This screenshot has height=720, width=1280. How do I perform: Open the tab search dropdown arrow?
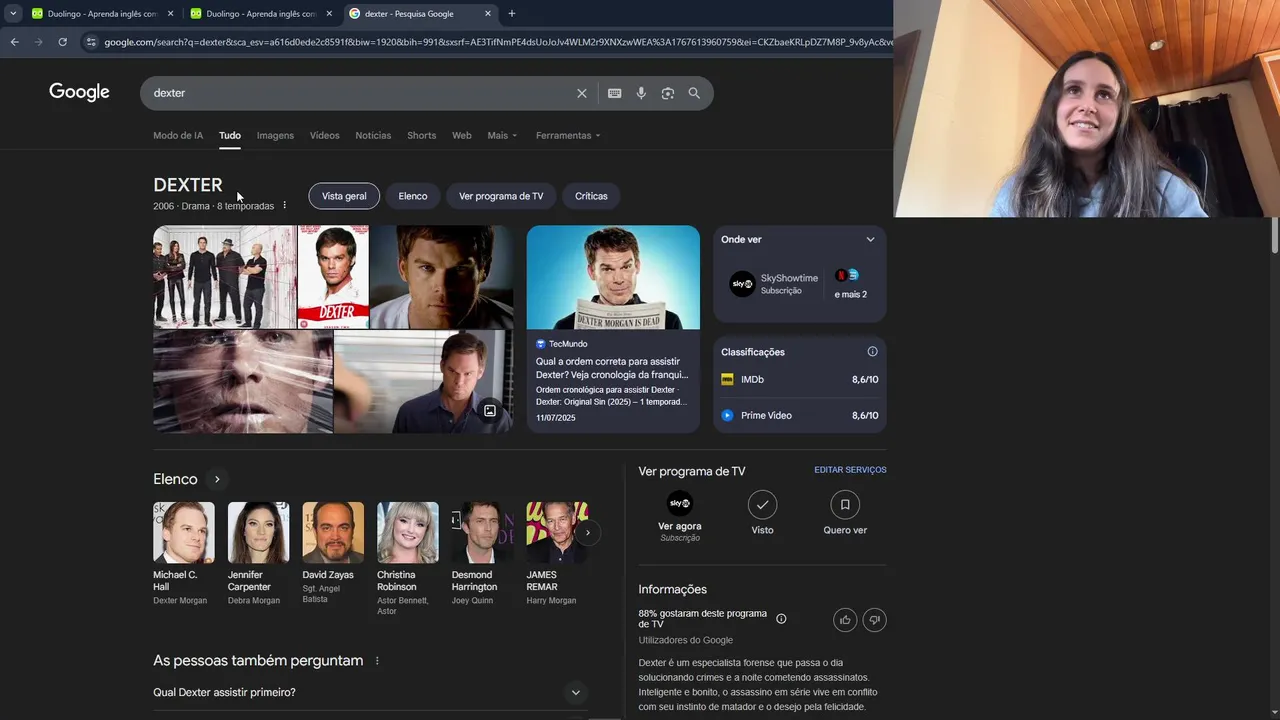pos(13,14)
